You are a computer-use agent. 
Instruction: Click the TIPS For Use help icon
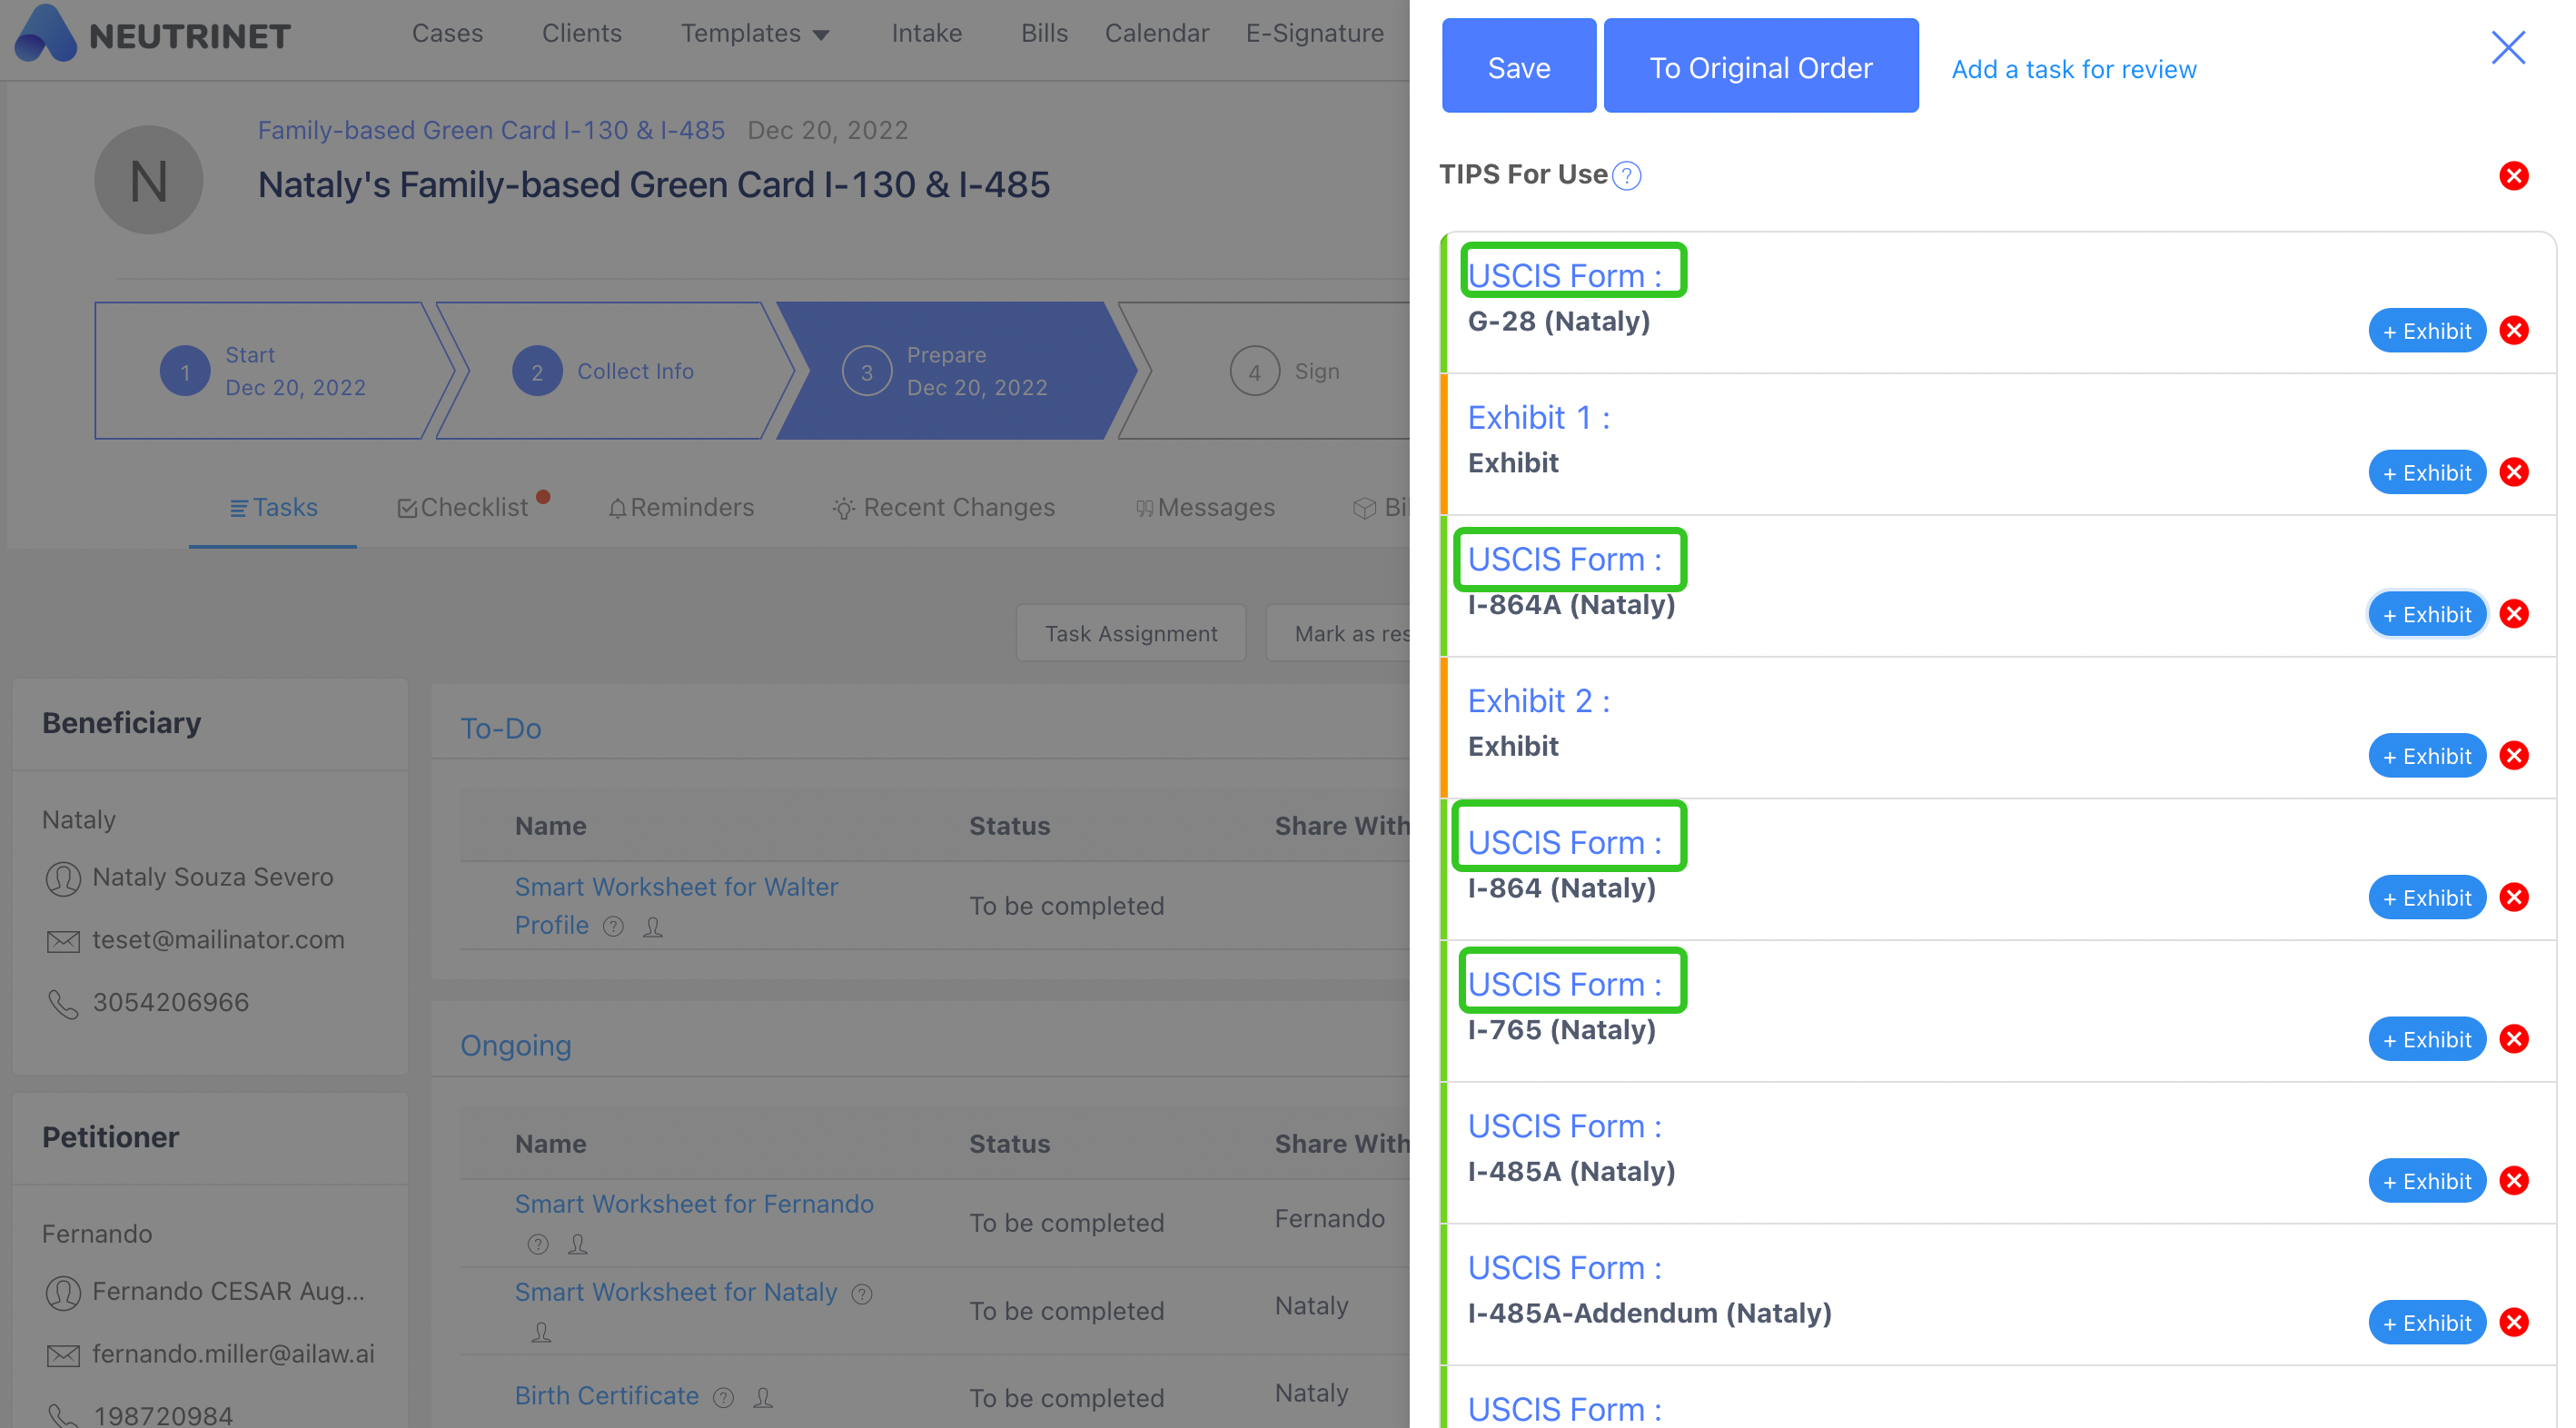[x=1626, y=176]
